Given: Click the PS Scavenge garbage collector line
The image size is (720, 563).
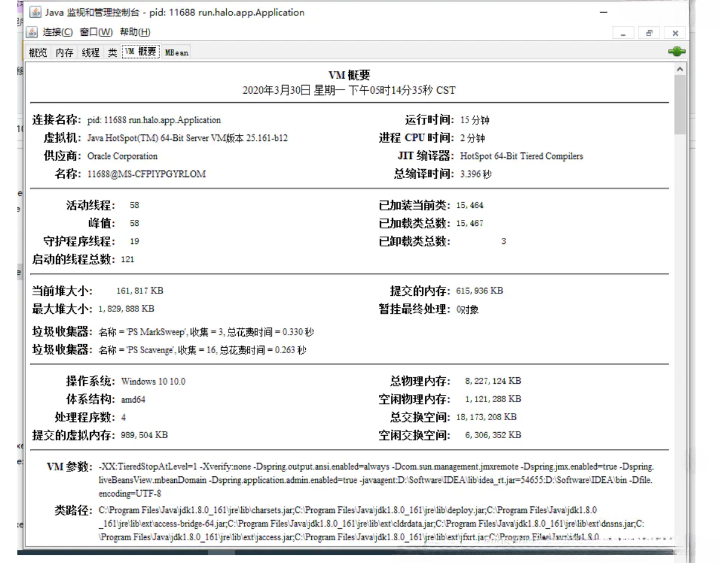Looking at the screenshot, I should pos(202,350).
